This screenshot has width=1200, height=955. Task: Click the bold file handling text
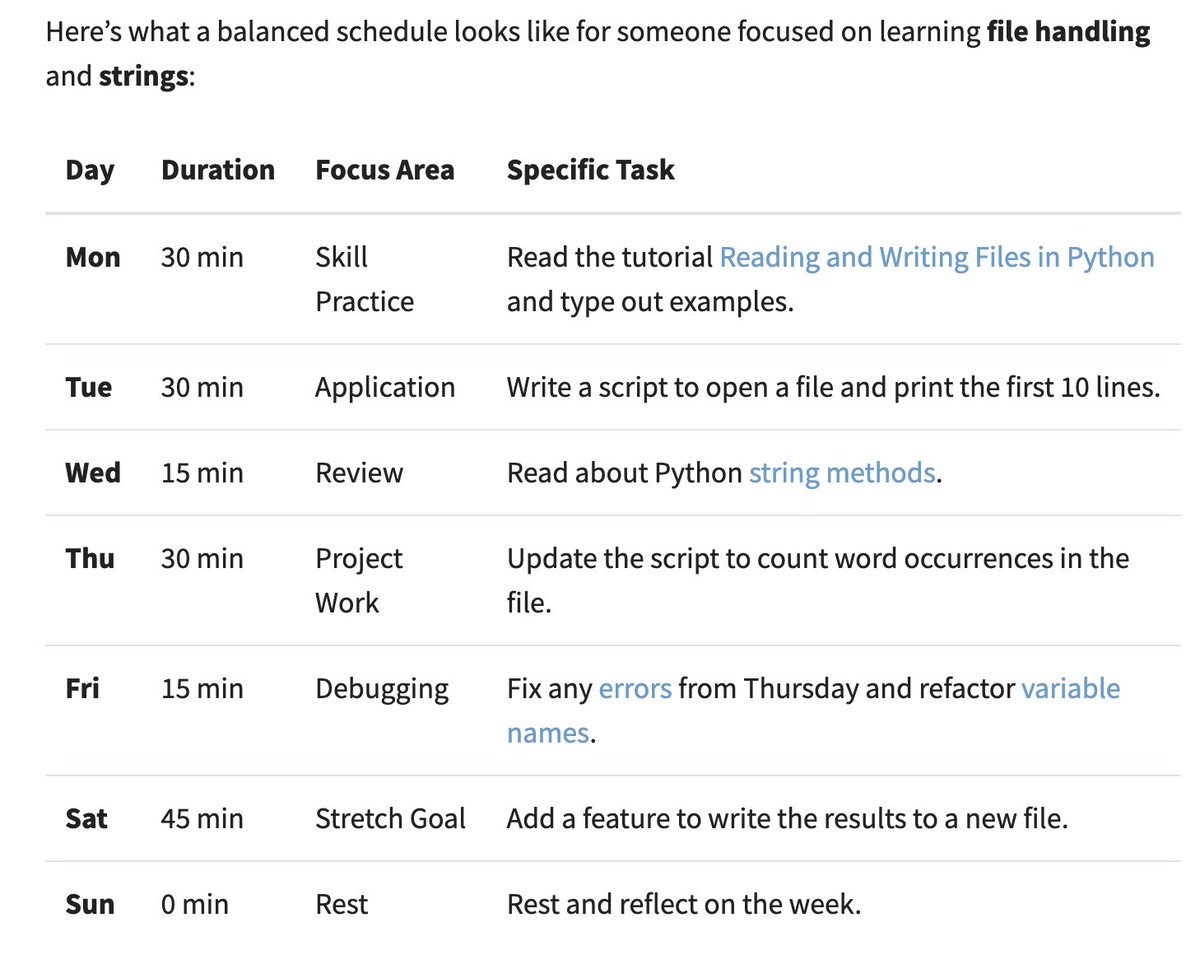1067,31
